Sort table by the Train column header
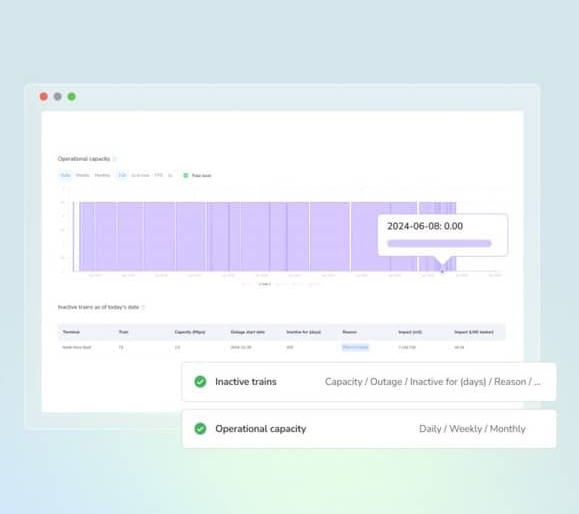This screenshot has width=579, height=514. (123, 332)
